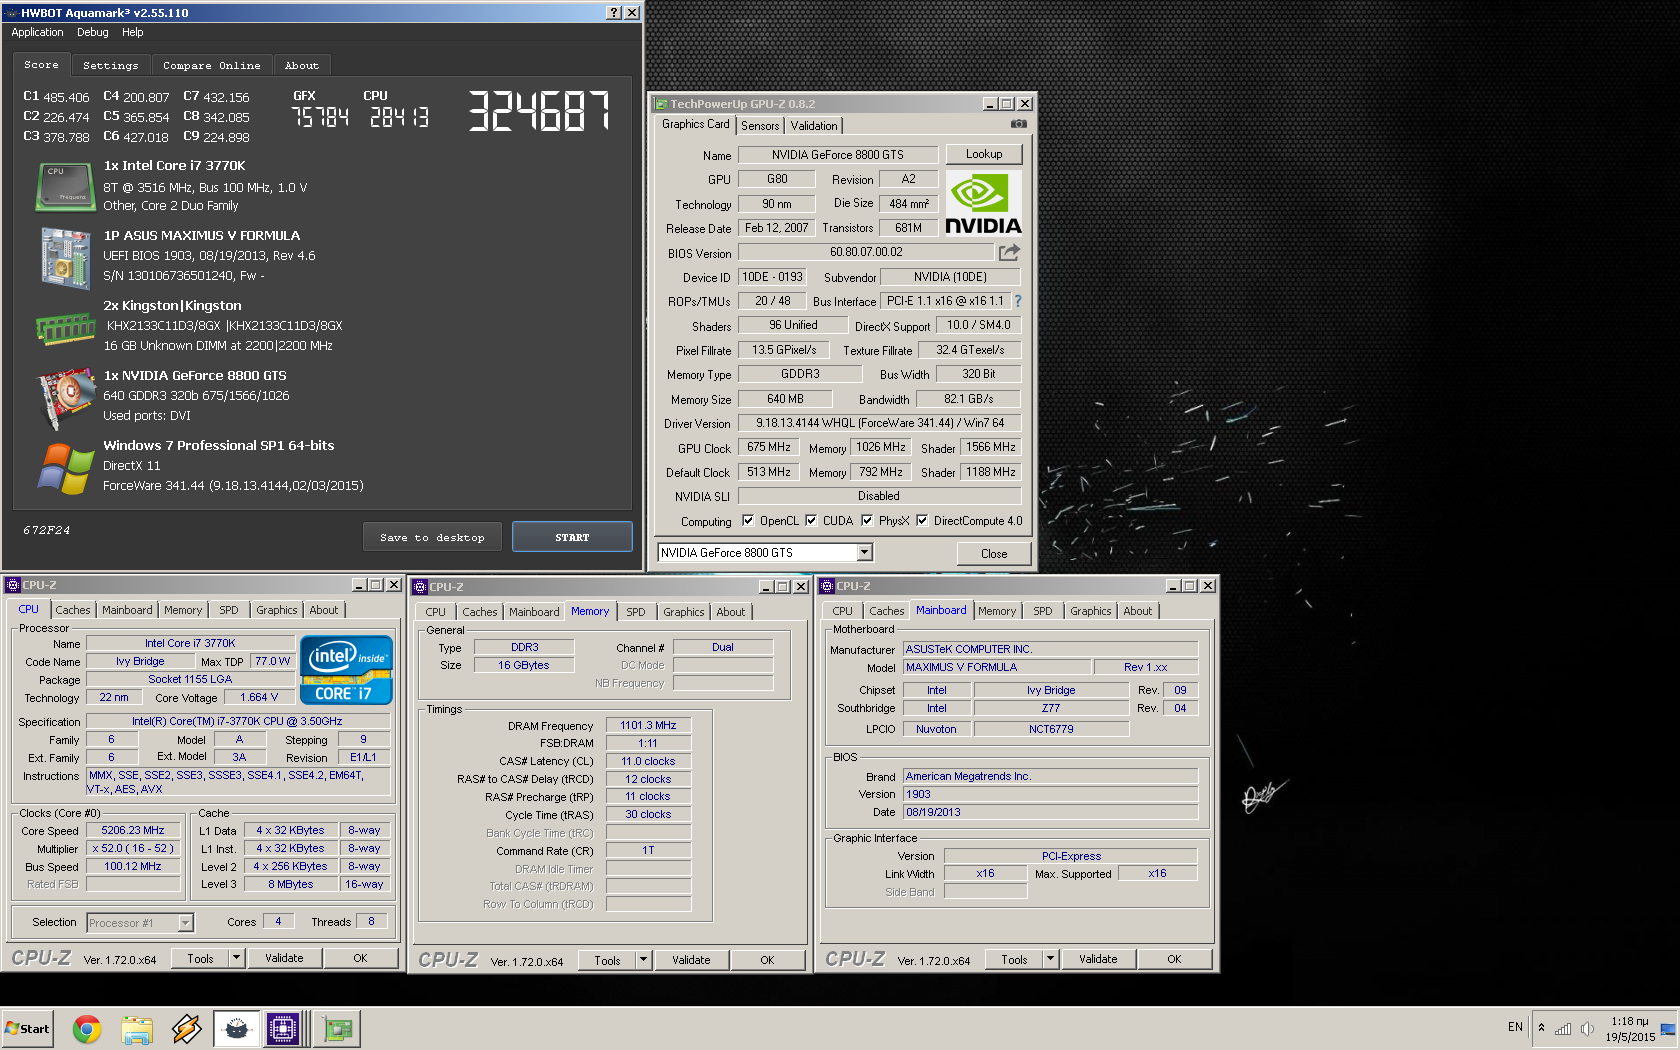Open Tools dropdown arrow in CPU-Z Mainboard window
This screenshot has height=1050, width=1680.
click(1051, 959)
